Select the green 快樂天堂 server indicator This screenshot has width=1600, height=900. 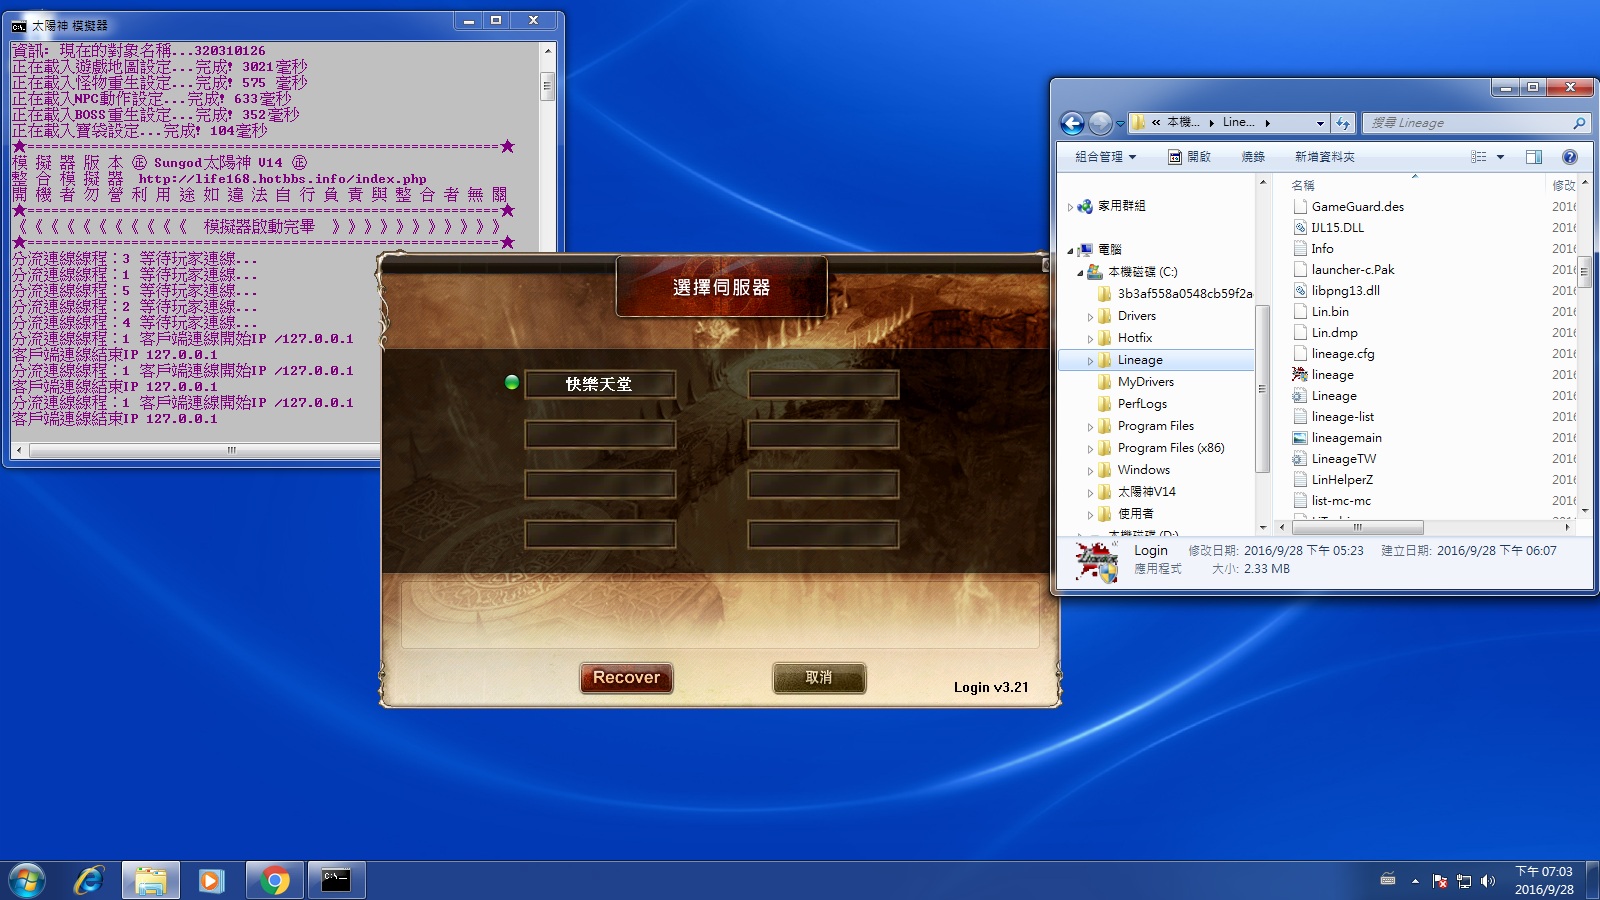[512, 382]
